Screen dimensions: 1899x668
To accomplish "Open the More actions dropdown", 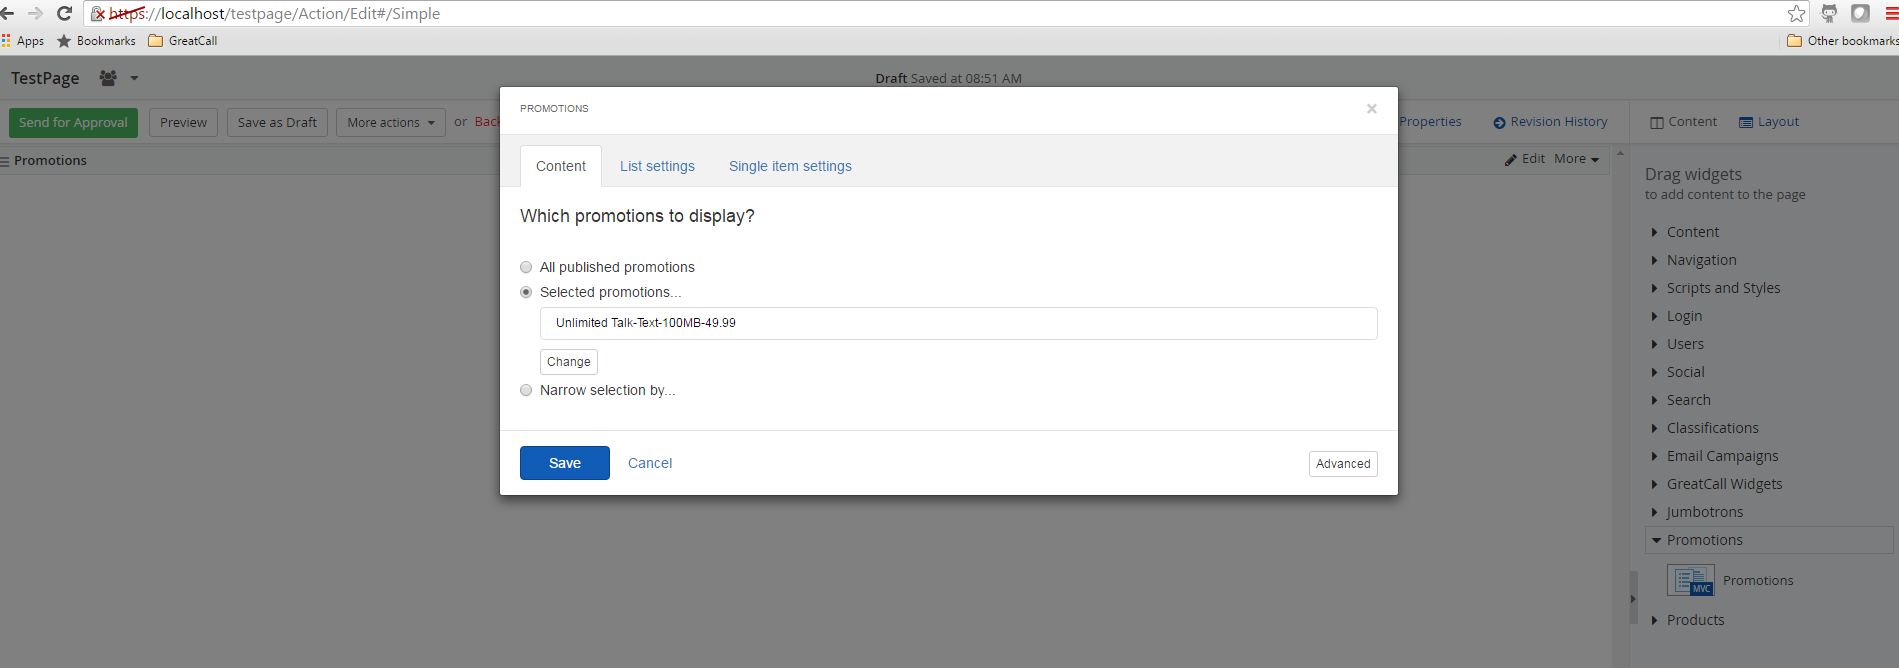I will (391, 123).
